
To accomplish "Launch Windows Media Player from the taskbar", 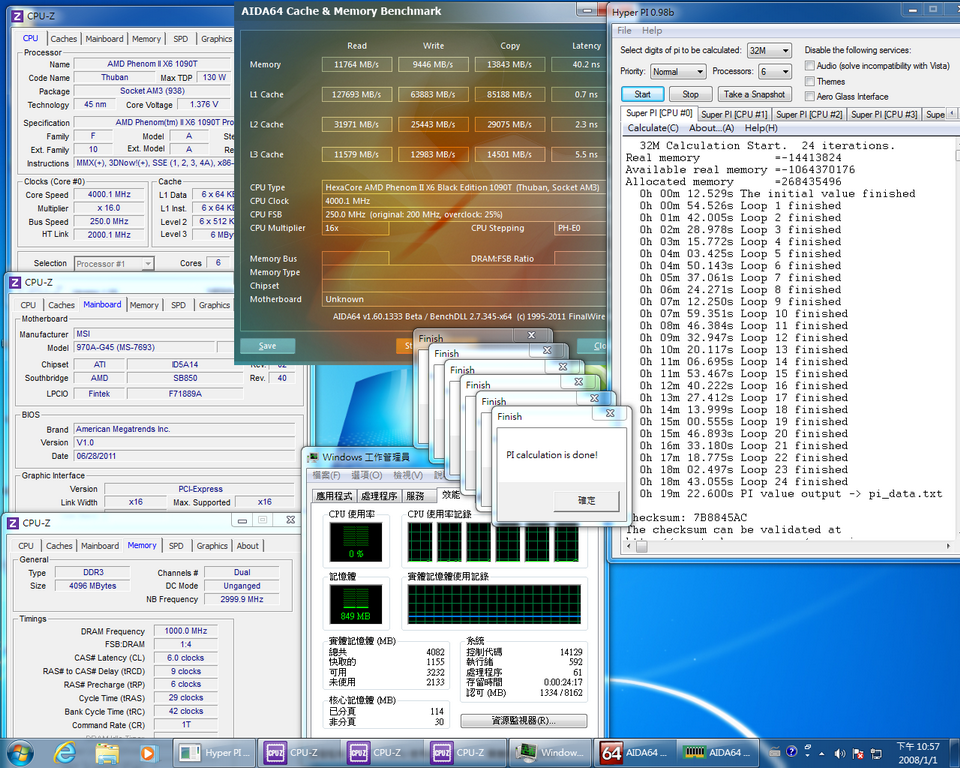I will point(147,753).
